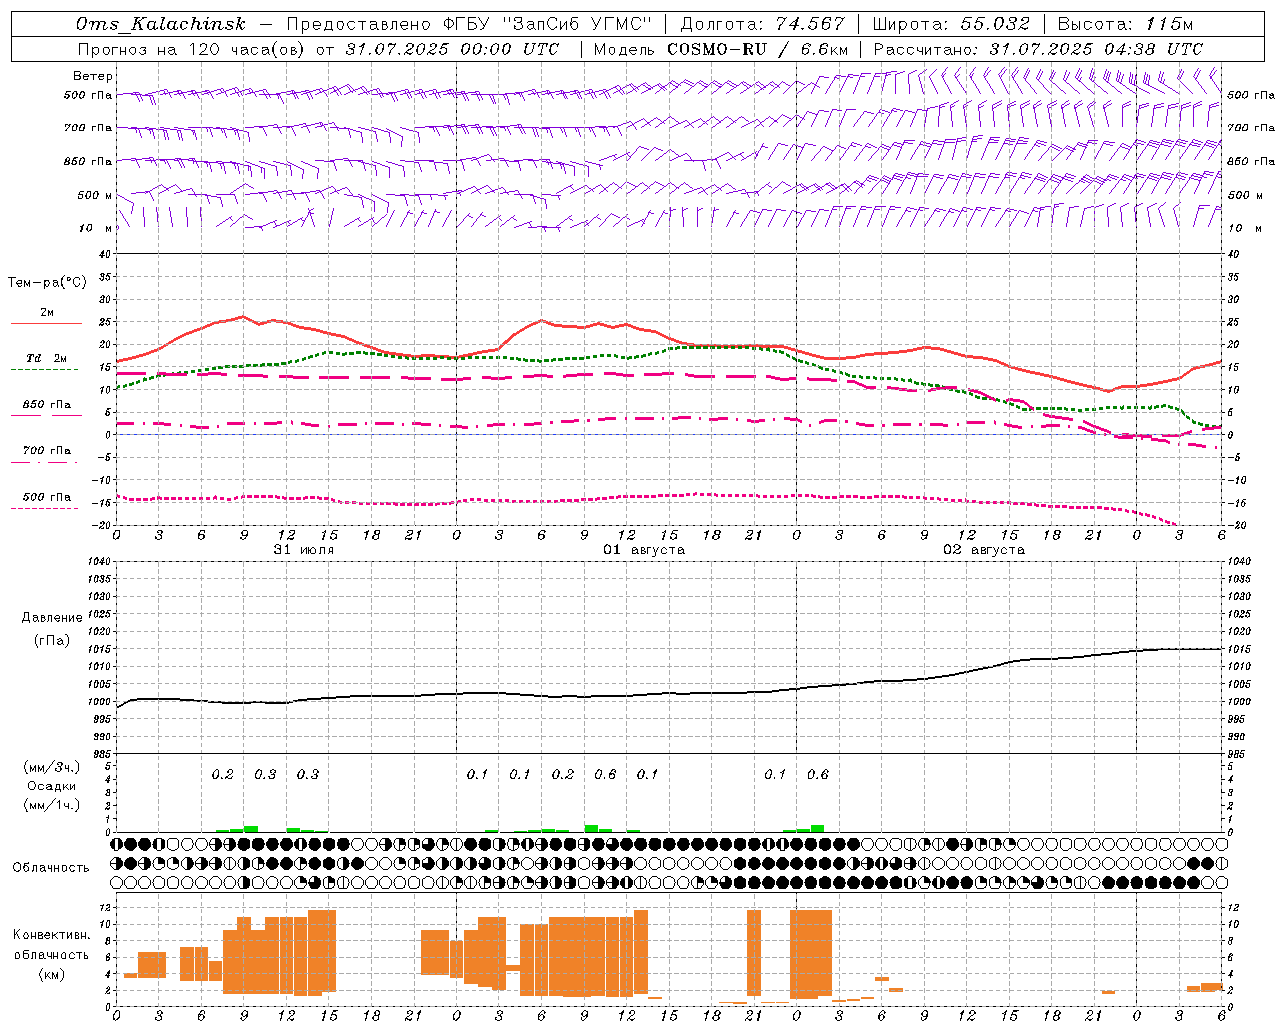Click the Облачность cloud cover label
The image size is (1280, 1024).
pyautogui.click(x=51, y=868)
